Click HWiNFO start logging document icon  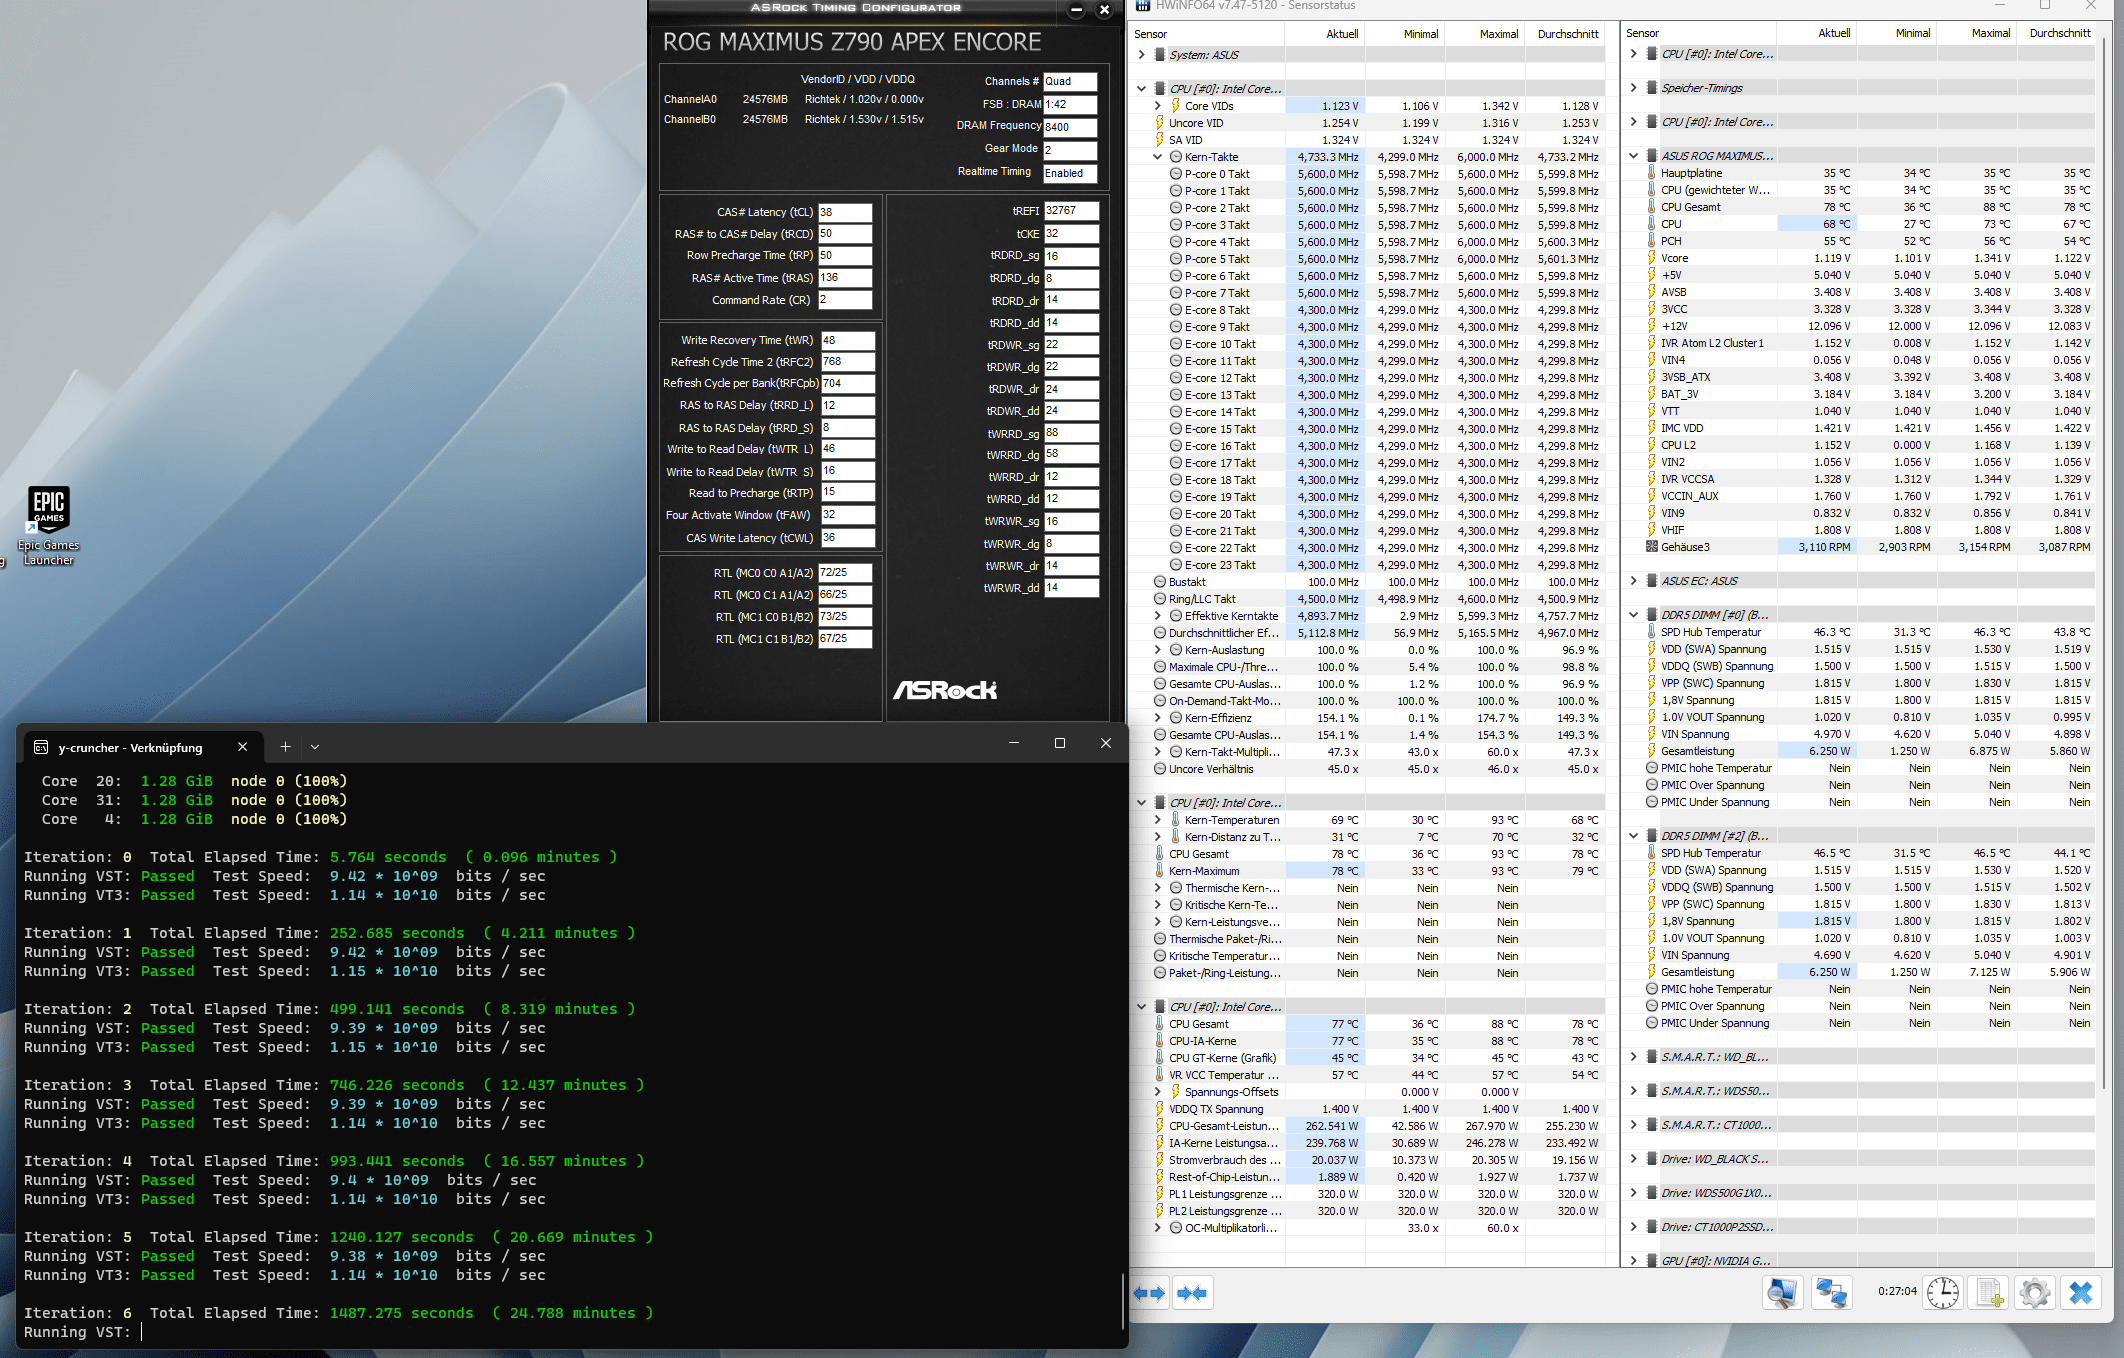(1989, 1293)
